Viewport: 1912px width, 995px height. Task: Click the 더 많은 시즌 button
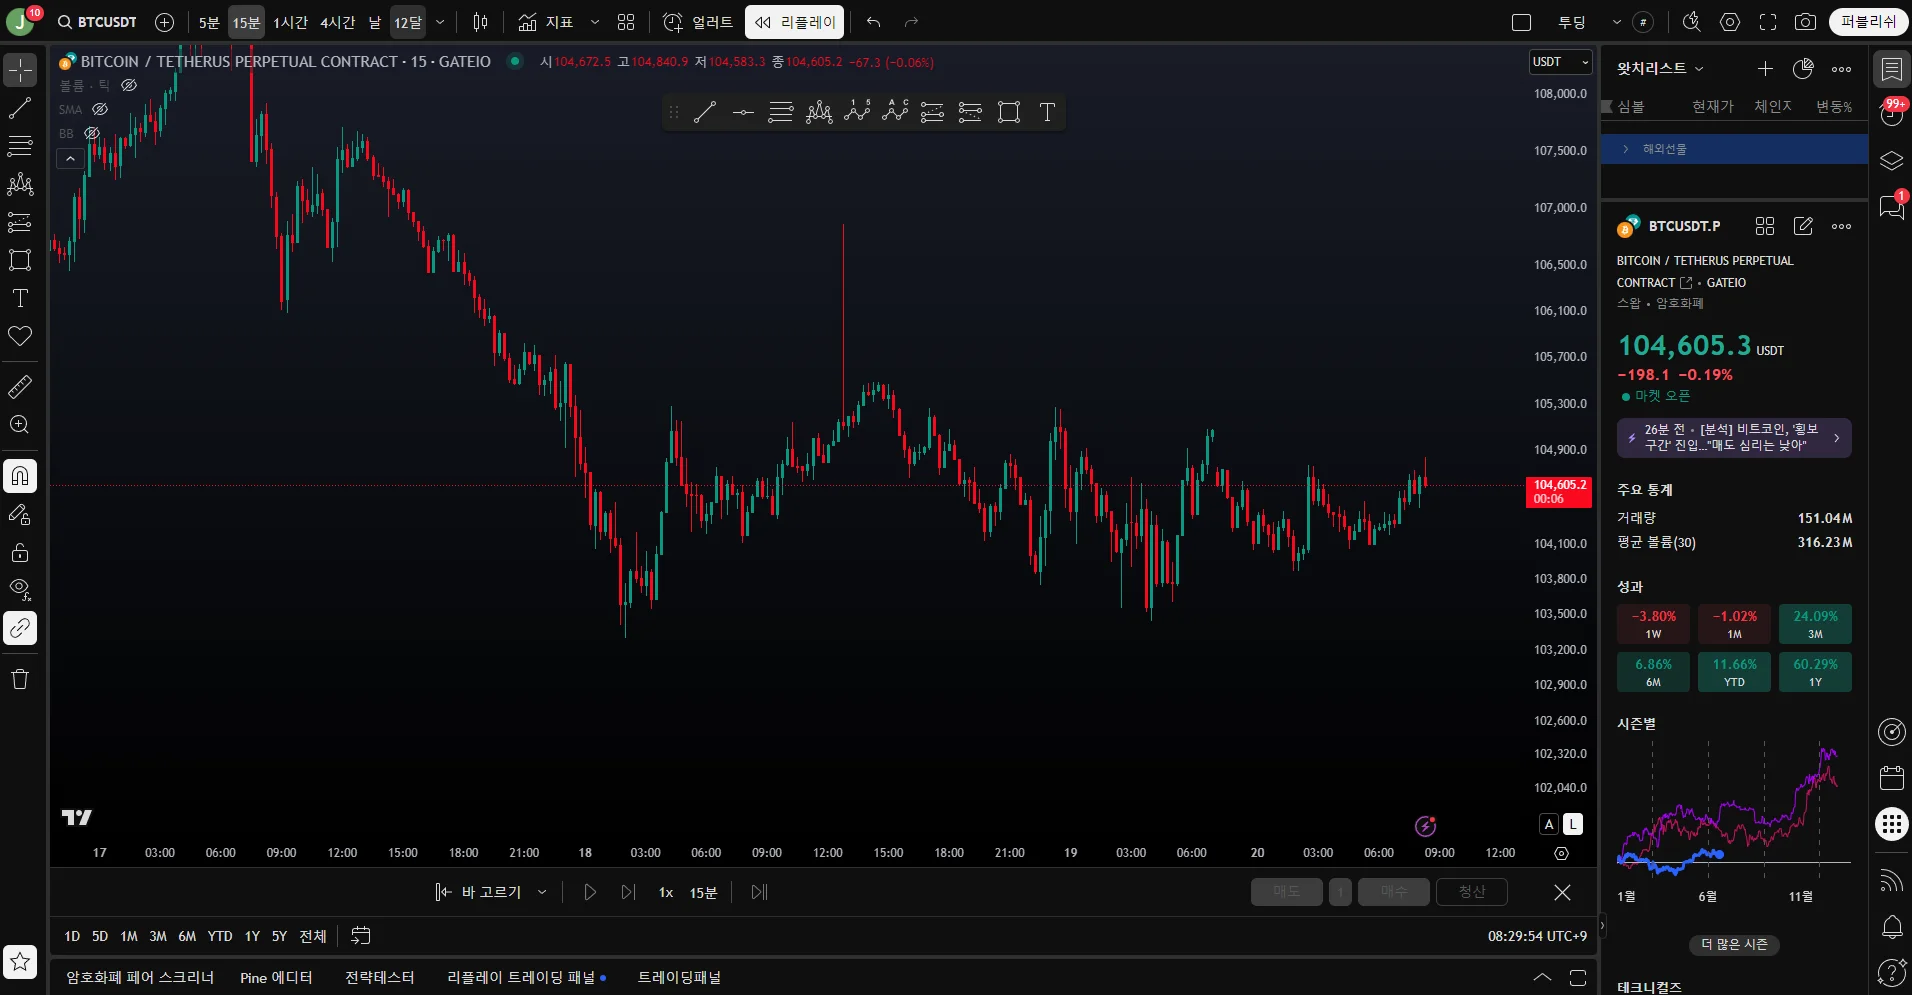click(x=1734, y=944)
